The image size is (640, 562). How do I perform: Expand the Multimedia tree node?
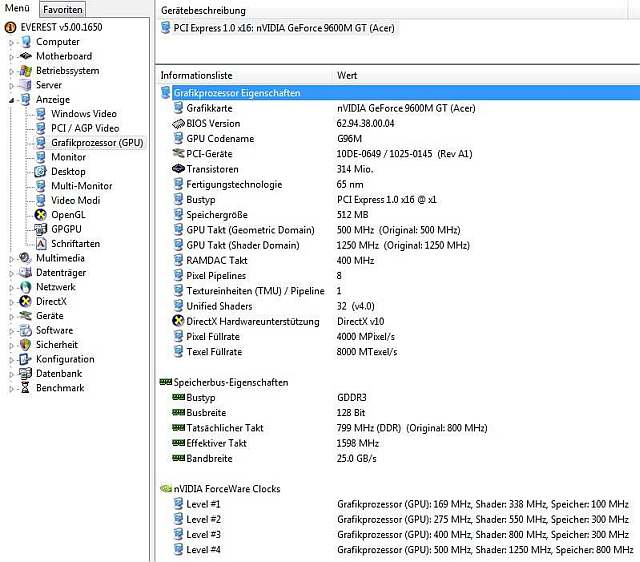(x=11, y=258)
